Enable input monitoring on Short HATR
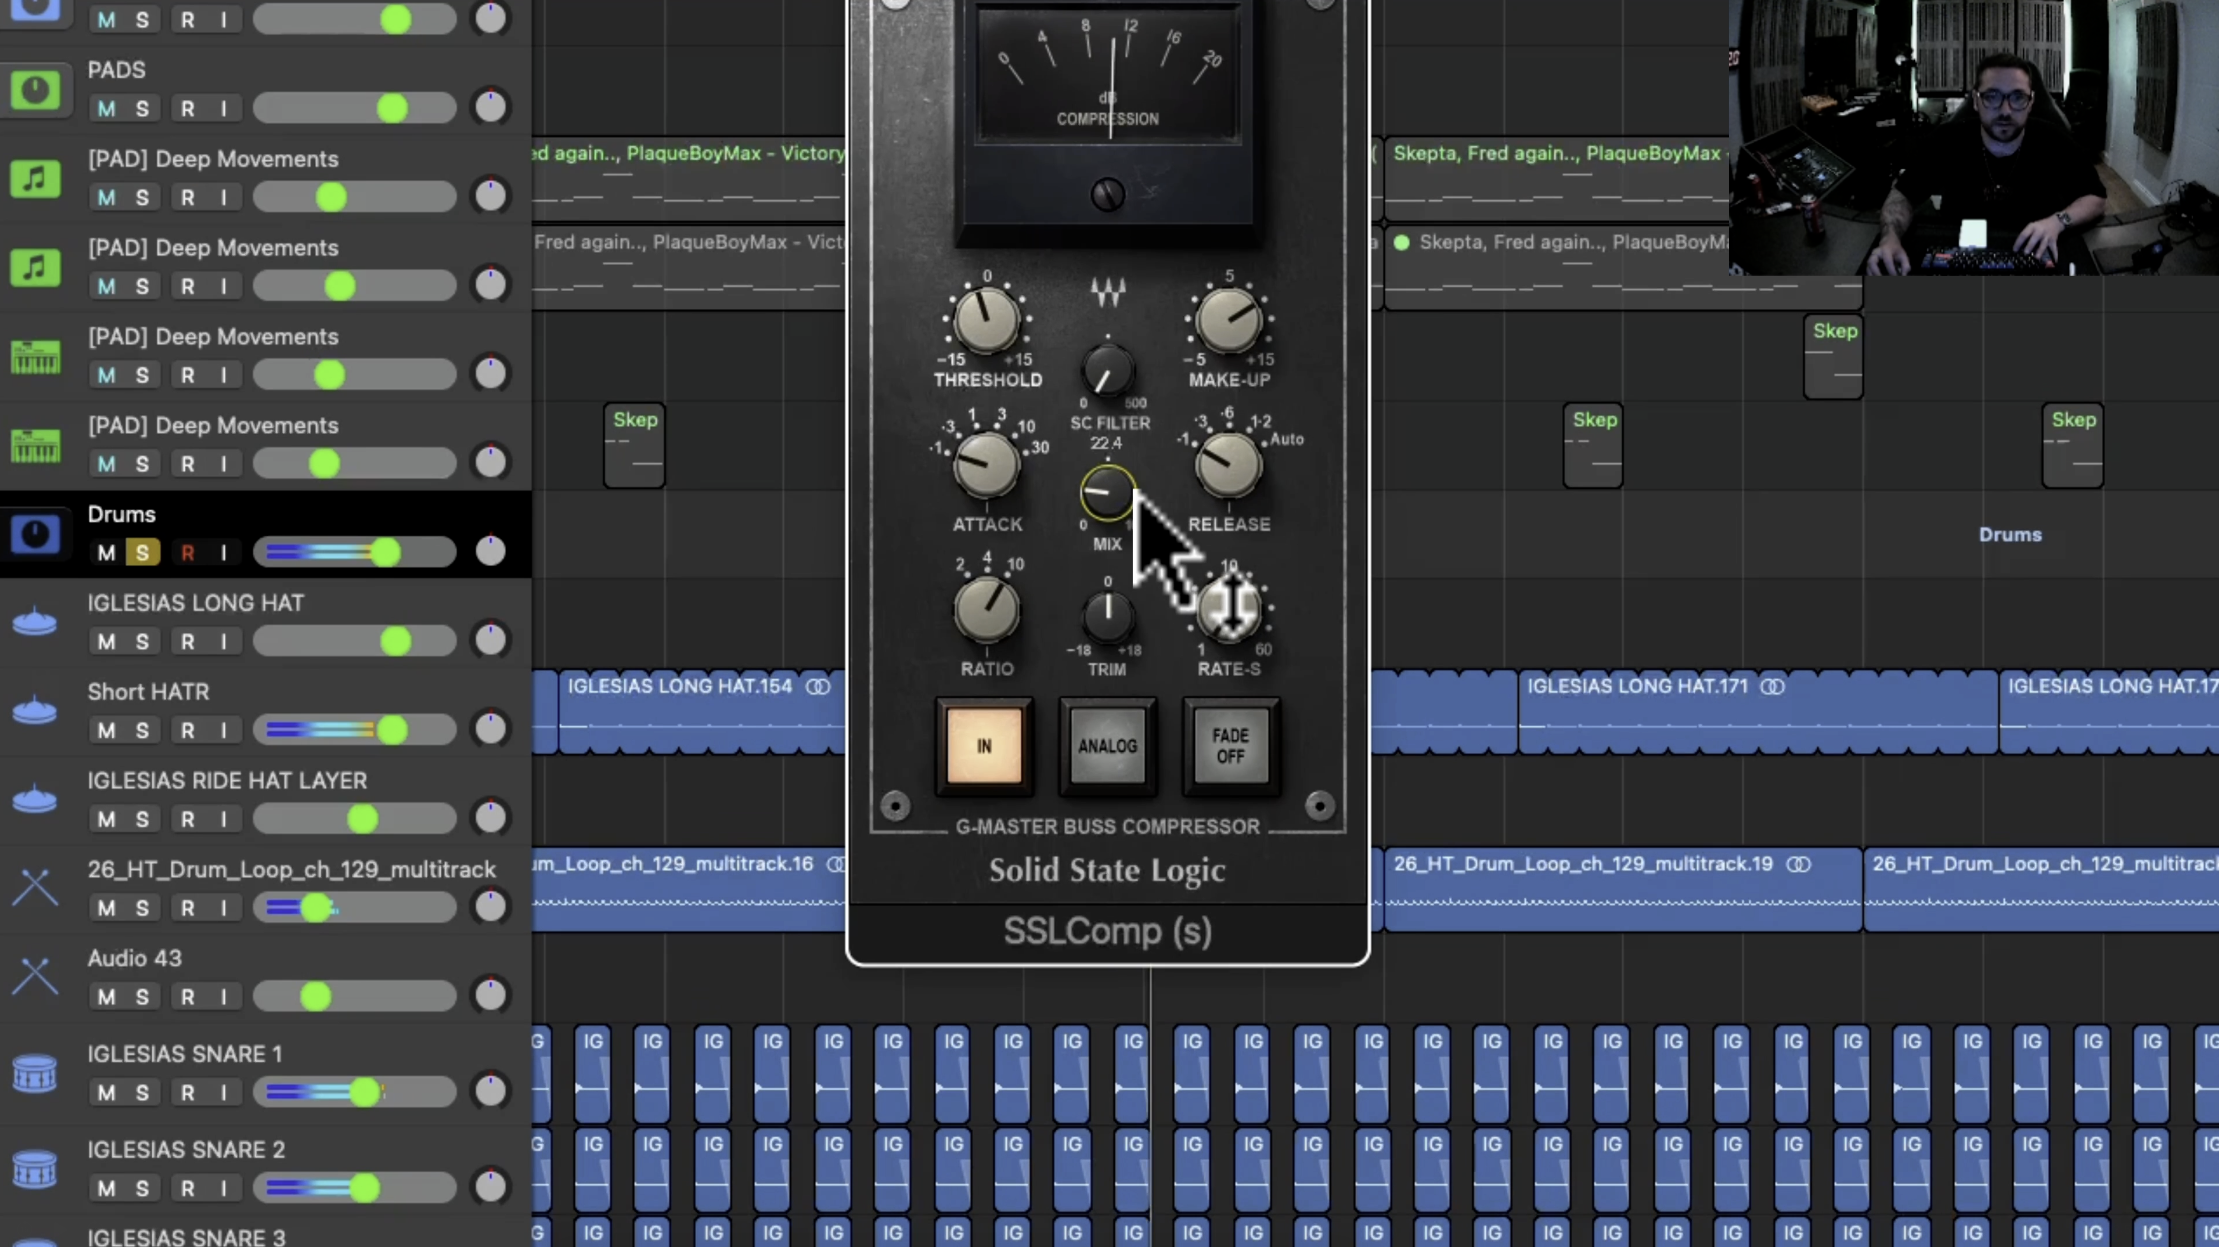Screen dimensions: 2219x1247 tap(223, 731)
